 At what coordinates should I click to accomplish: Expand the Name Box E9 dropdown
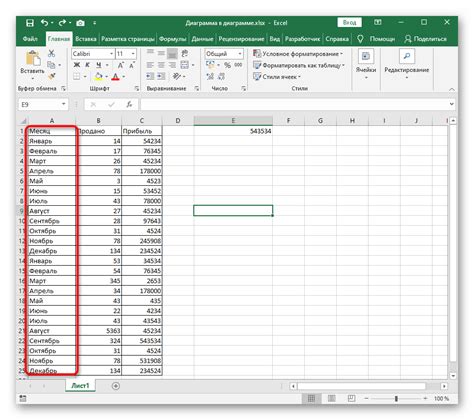tap(63, 104)
